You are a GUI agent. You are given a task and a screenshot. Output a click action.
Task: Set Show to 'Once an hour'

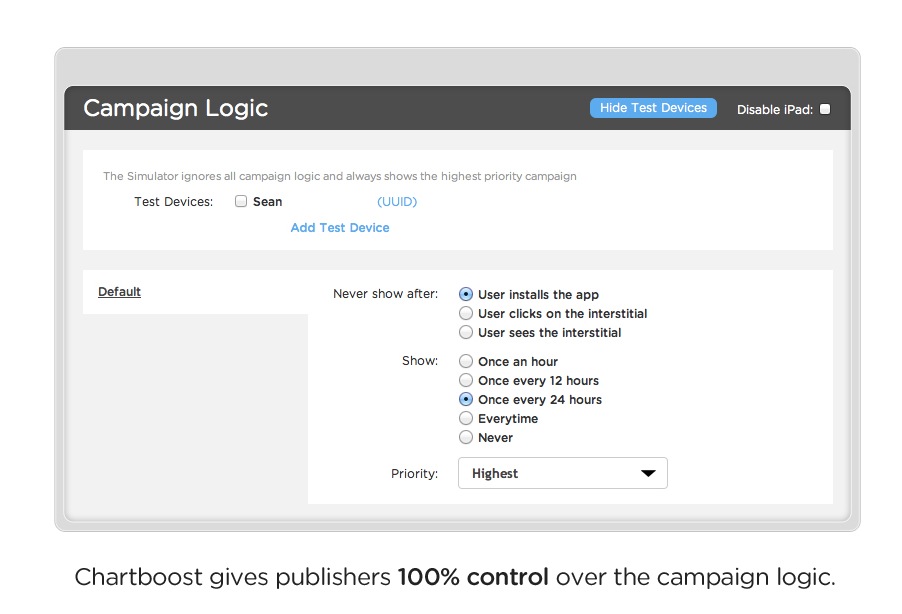(x=466, y=362)
